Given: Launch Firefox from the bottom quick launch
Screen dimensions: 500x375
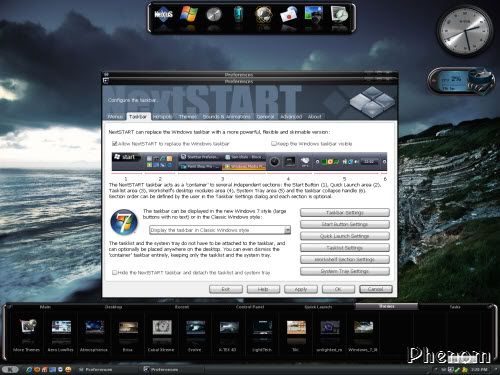Looking at the screenshot, I should click(x=37, y=369).
